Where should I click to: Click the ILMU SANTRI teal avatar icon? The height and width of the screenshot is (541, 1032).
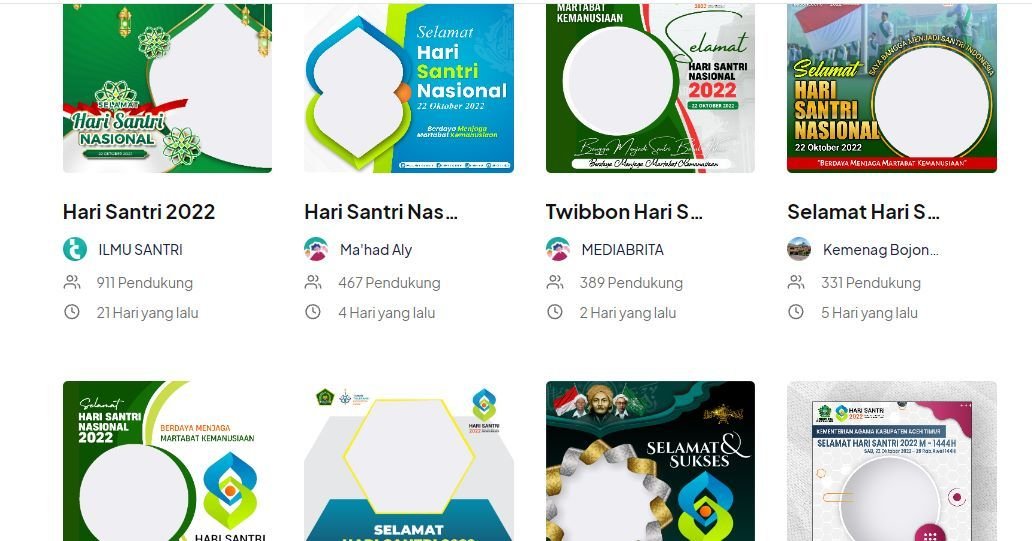pyautogui.click(x=75, y=249)
